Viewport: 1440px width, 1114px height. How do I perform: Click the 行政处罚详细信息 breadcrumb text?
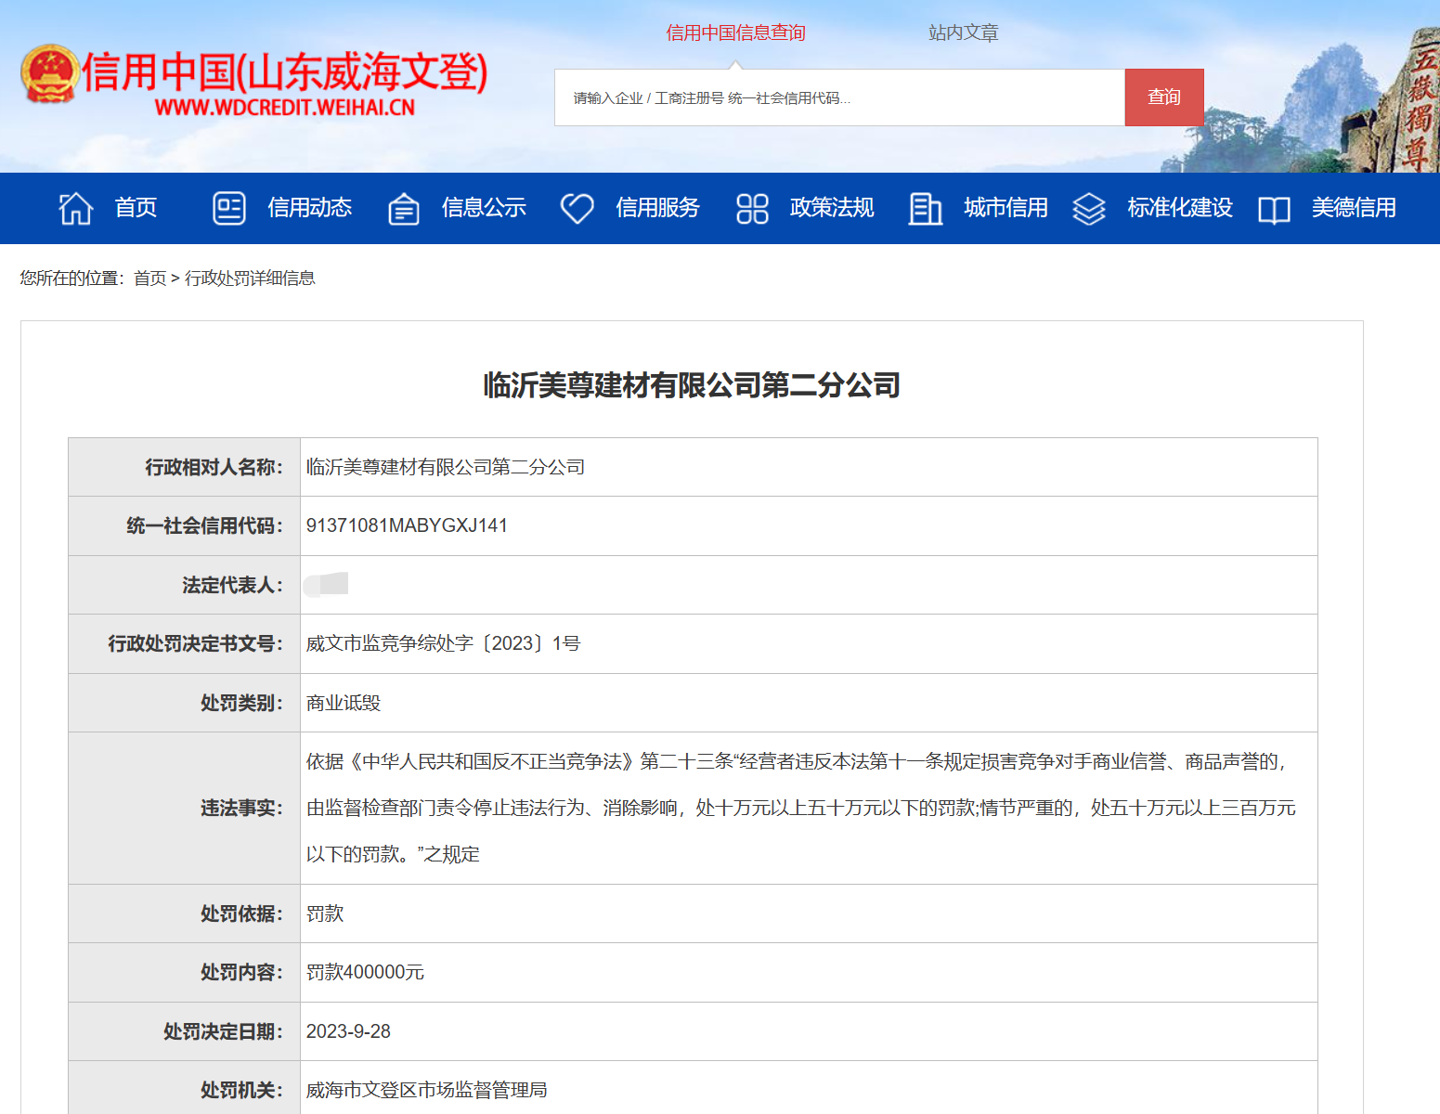pyautogui.click(x=252, y=278)
